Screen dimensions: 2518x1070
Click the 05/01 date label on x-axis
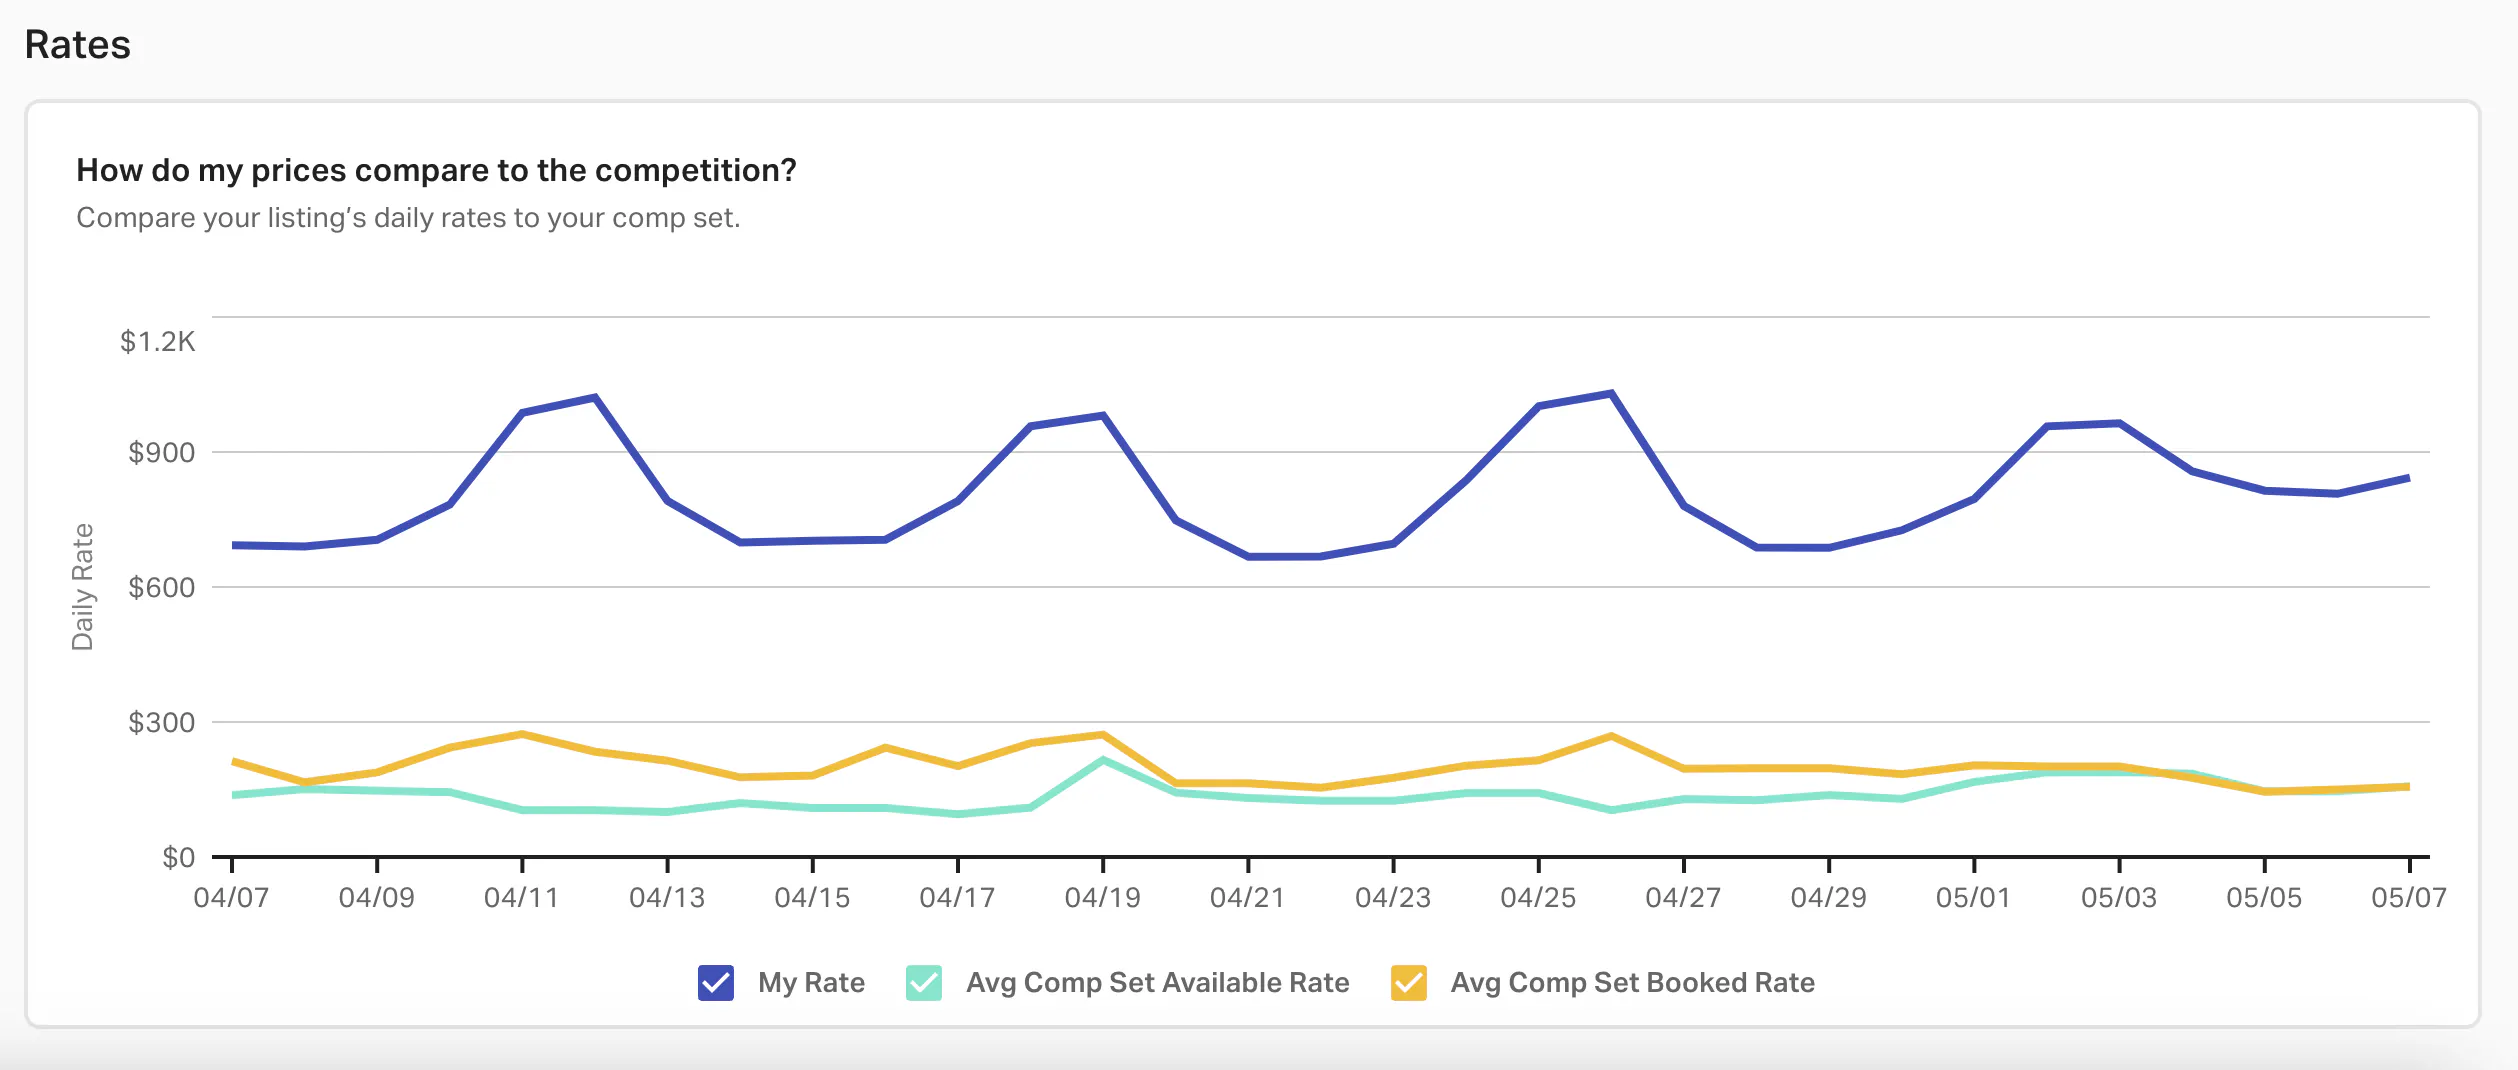(x=1973, y=898)
